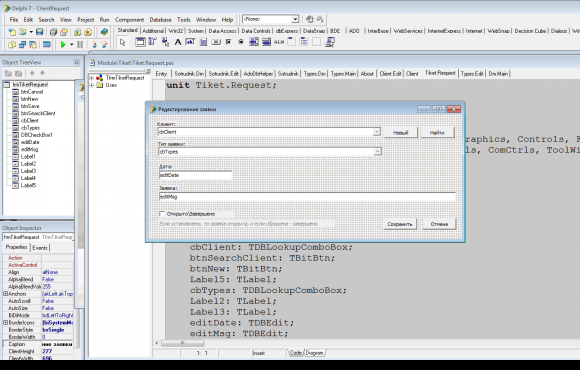580x370 pixels.
Task: Open the cbClient combo box dropdown
Action: [x=377, y=132]
